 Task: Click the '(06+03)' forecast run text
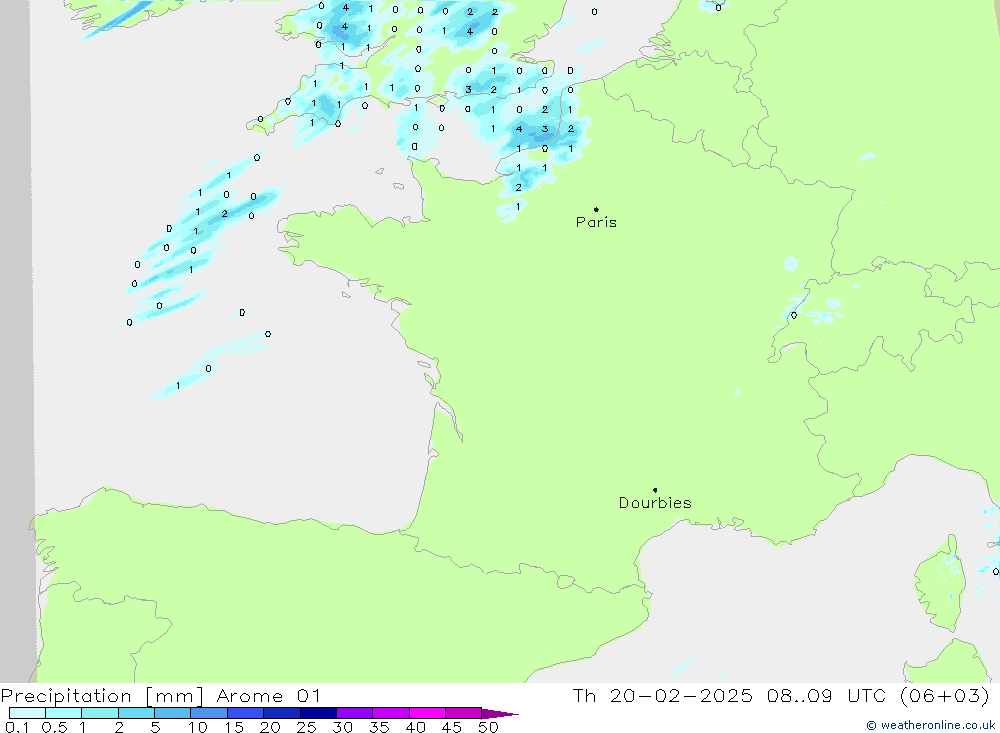[x=945, y=696]
